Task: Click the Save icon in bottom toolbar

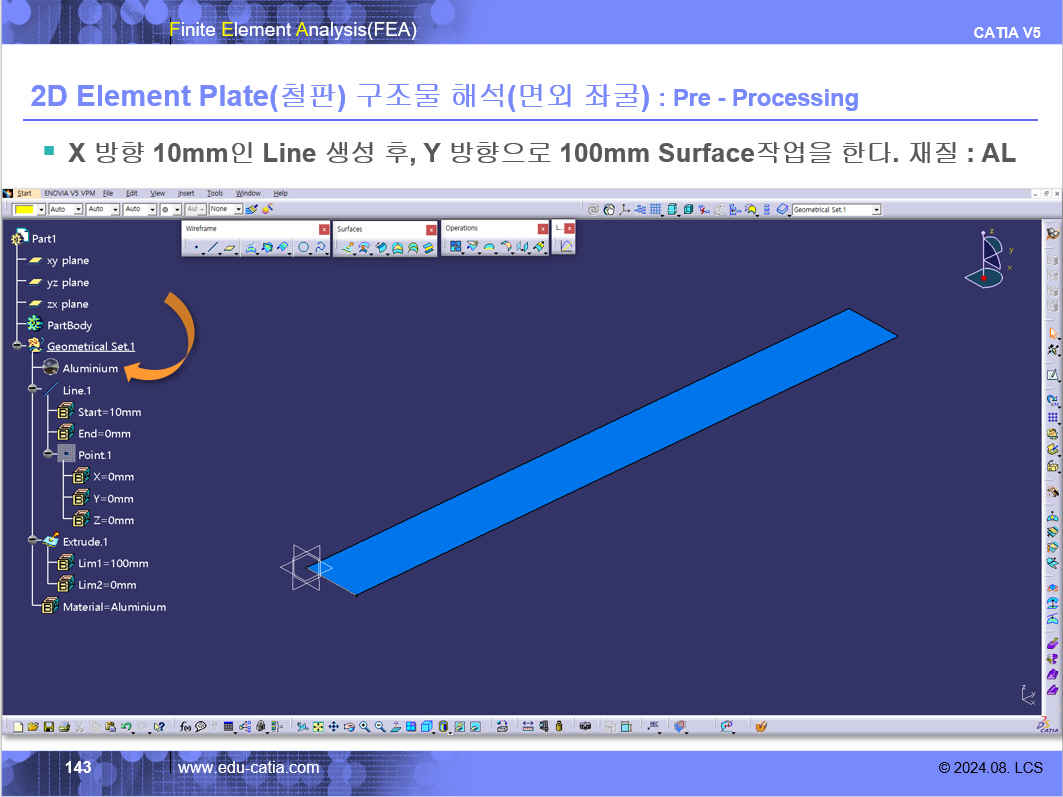Action: (x=48, y=726)
